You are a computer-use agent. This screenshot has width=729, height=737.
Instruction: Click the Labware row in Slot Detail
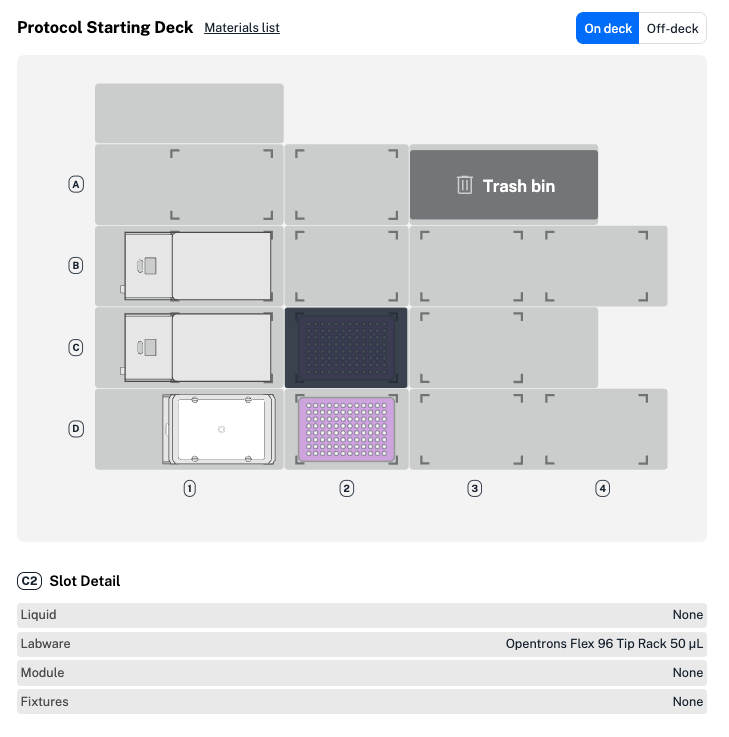coord(362,644)
